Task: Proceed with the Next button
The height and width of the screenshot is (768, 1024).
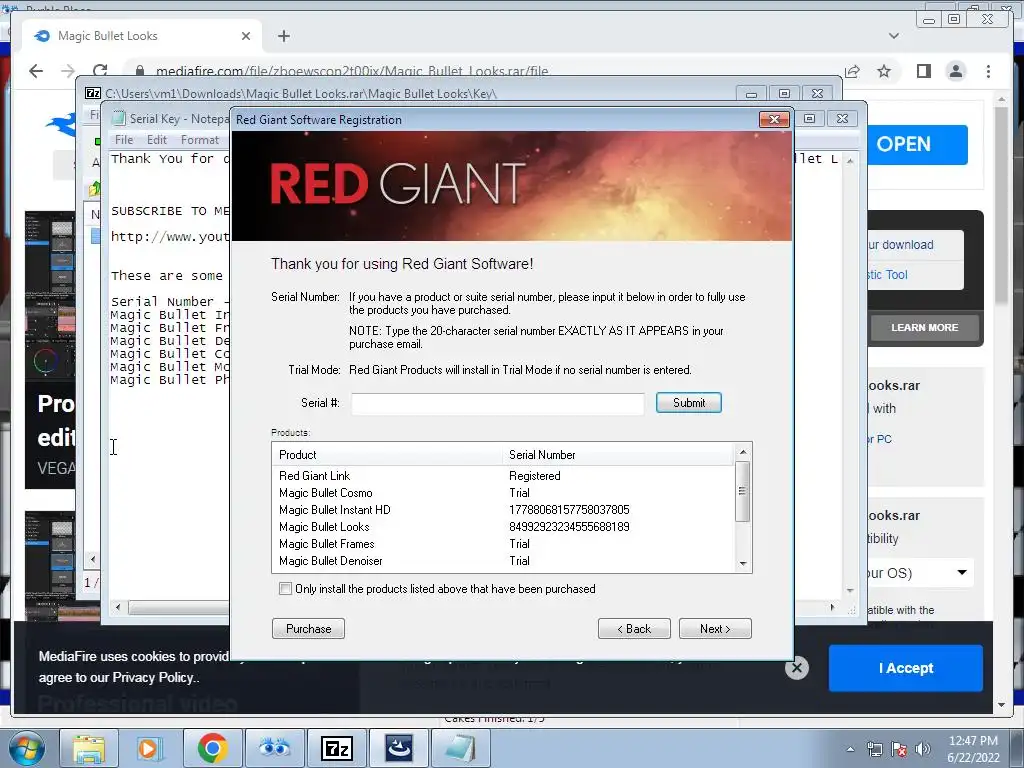Action: (715, 628)
